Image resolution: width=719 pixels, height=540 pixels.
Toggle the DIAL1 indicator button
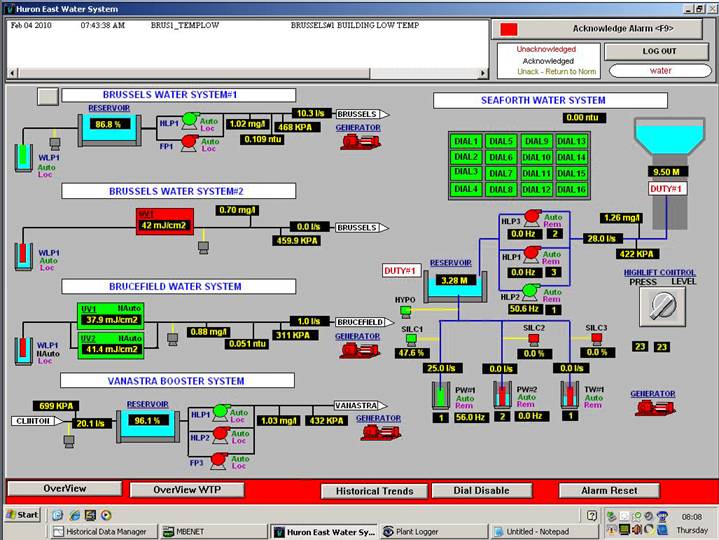(466, 142)
